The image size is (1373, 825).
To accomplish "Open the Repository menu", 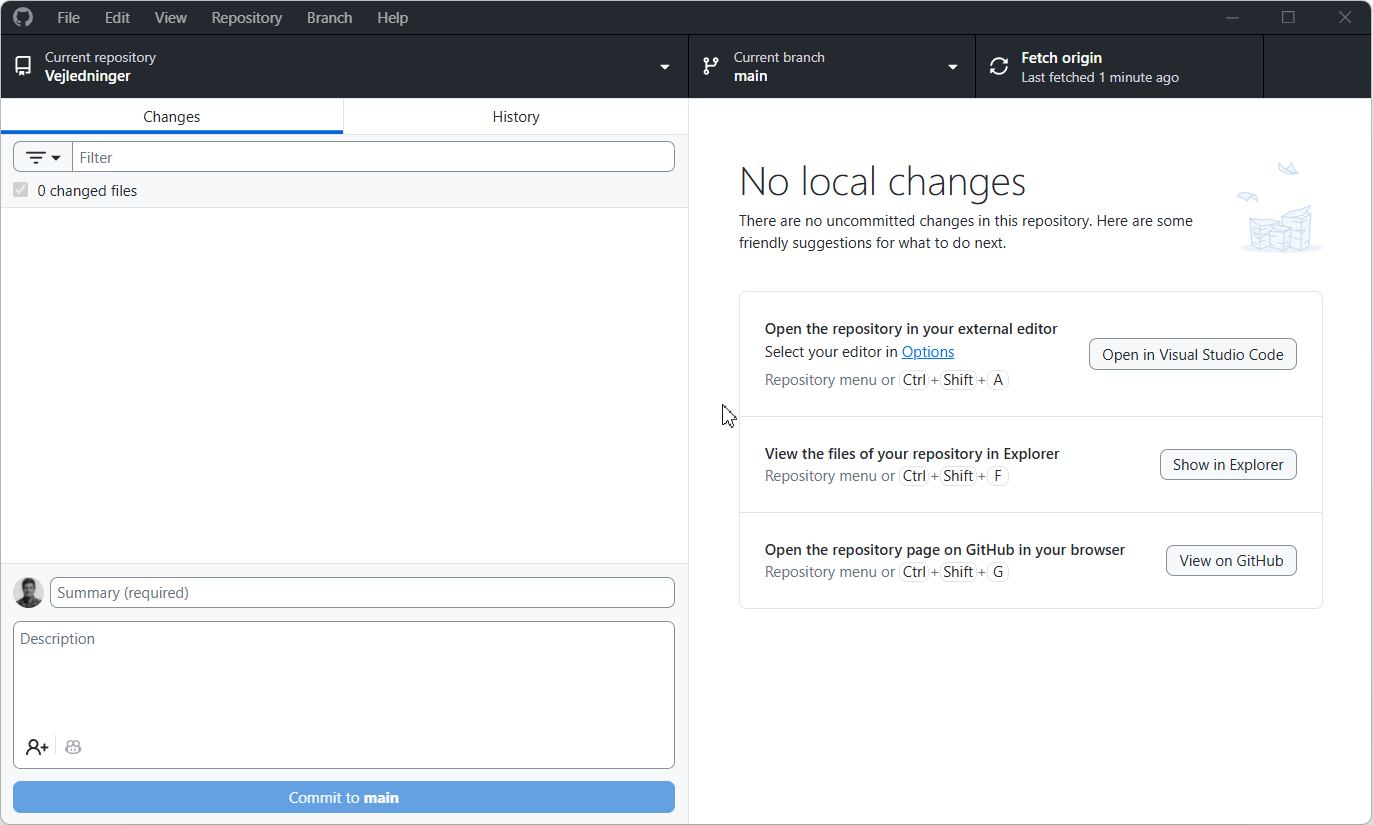I will (246, 17).
